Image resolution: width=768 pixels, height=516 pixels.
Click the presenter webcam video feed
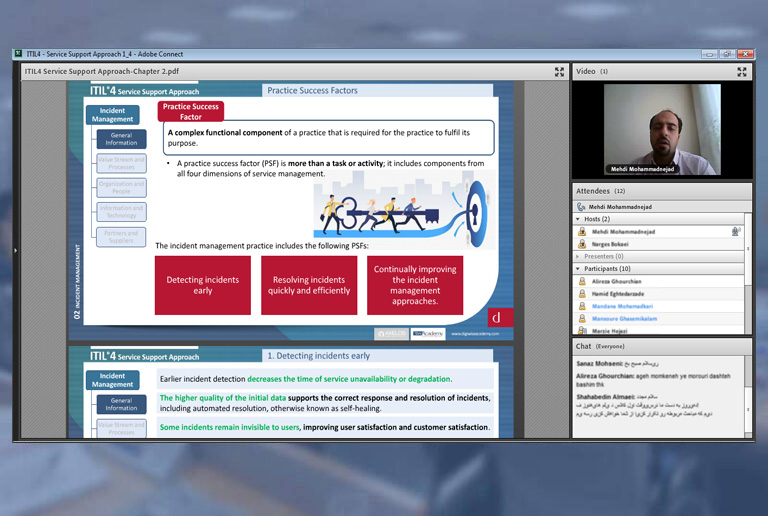click(x=662, y=129)
